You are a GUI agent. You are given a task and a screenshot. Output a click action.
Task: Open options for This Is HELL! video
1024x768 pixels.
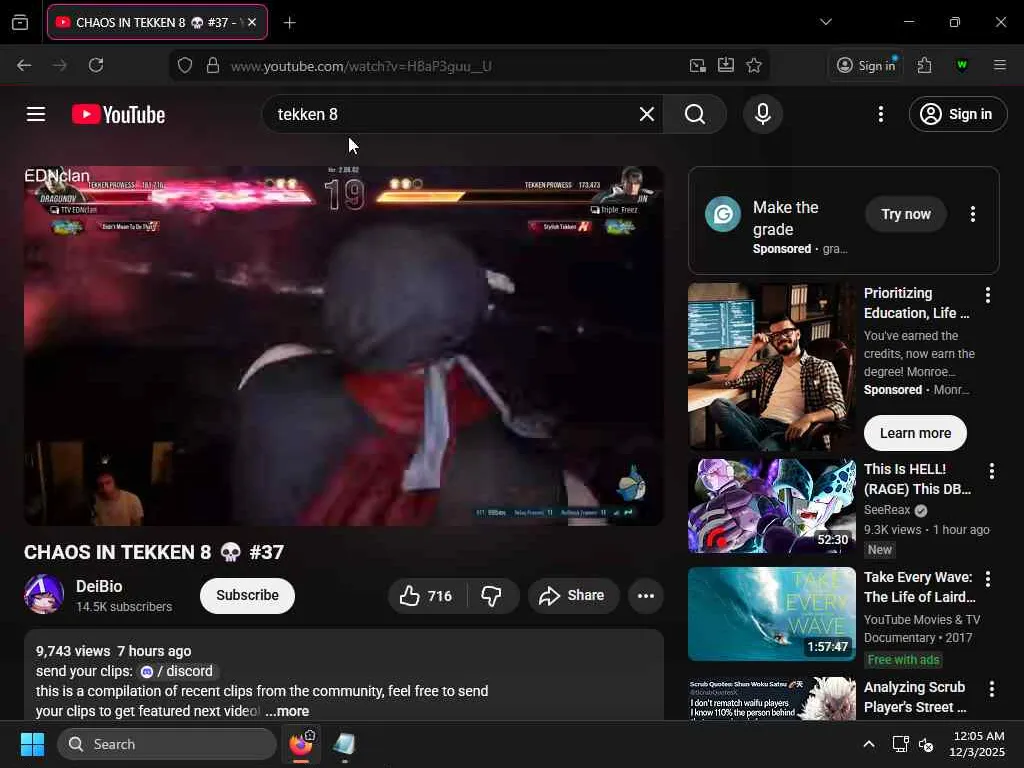point(991,471)
